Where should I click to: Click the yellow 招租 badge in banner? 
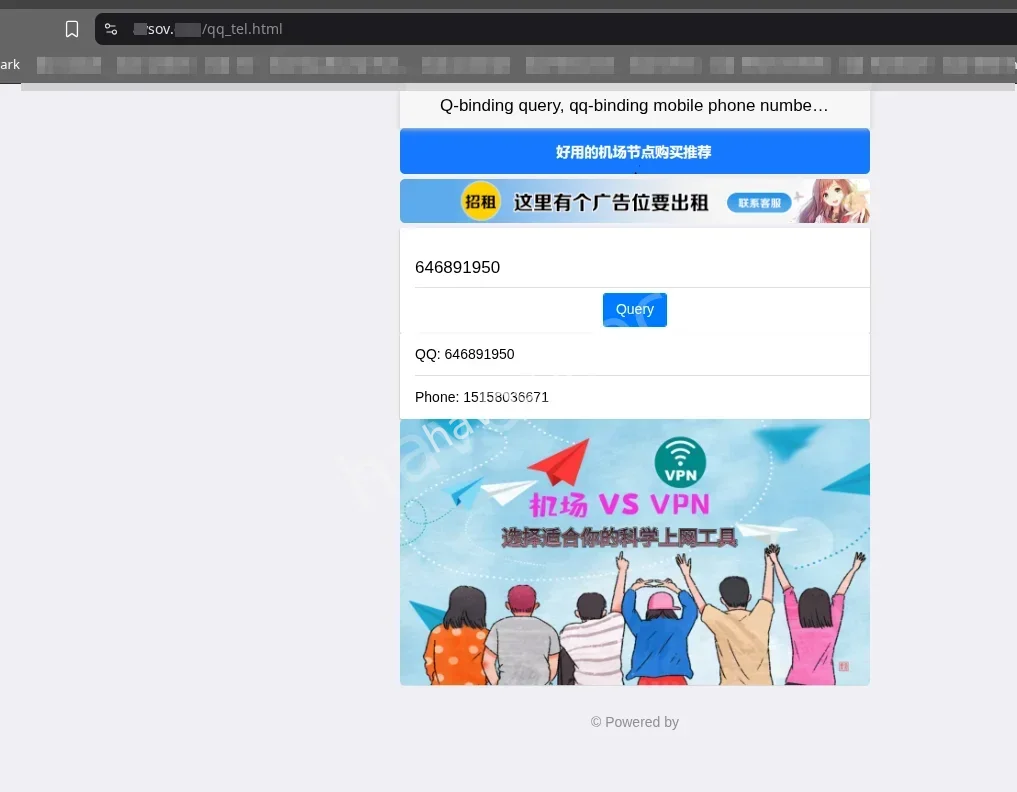(x=480, y=202)
